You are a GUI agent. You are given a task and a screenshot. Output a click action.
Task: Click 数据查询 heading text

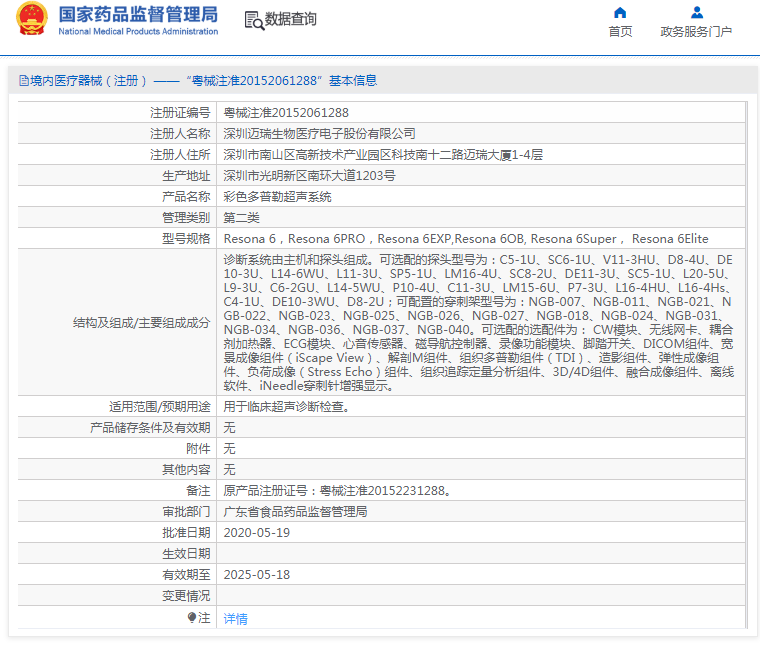tap(290, 19)
